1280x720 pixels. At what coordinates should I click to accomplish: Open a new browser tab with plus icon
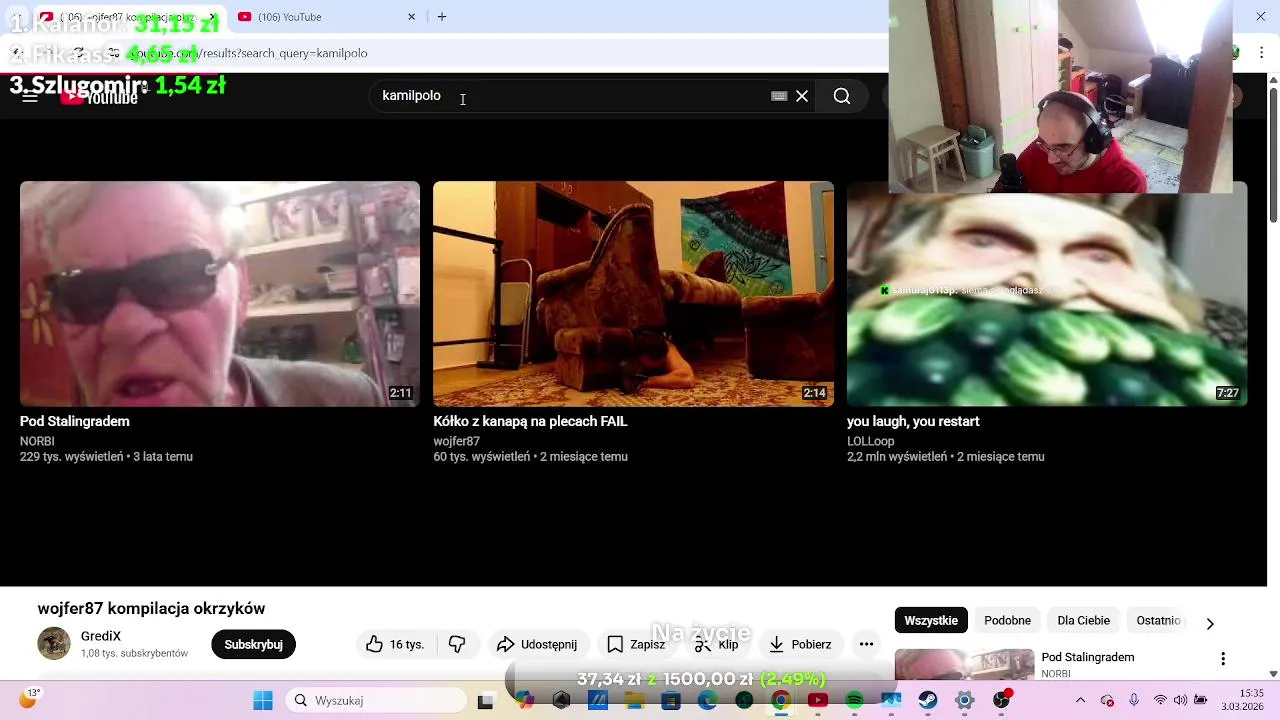point(442,17)
